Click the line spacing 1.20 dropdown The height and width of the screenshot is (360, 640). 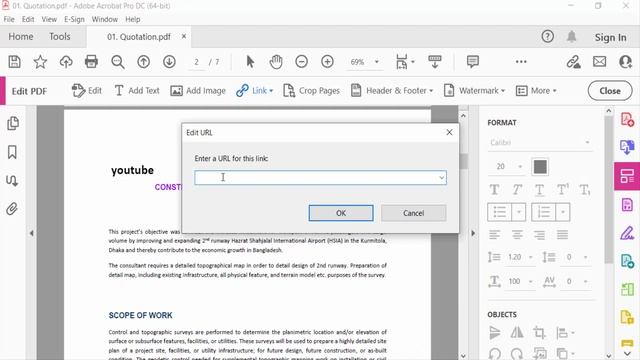click(x=531, y=257)
